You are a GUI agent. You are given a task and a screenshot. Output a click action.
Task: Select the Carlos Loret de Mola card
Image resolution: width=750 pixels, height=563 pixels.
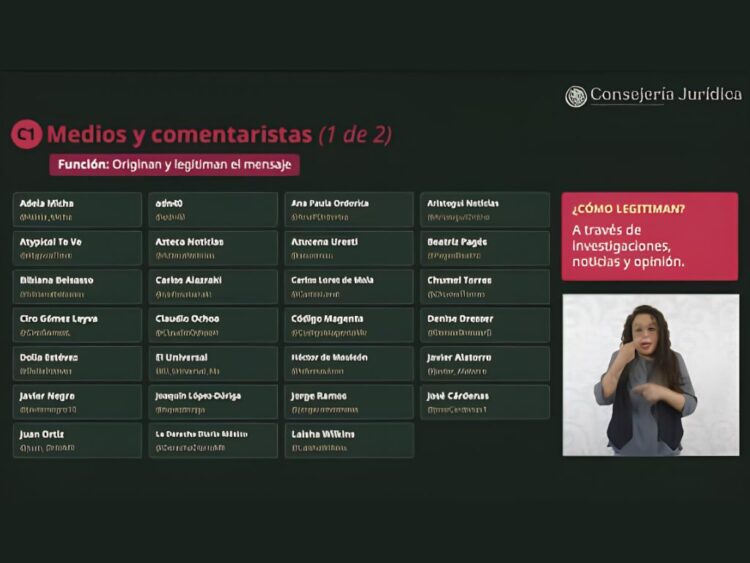[349, 287]
